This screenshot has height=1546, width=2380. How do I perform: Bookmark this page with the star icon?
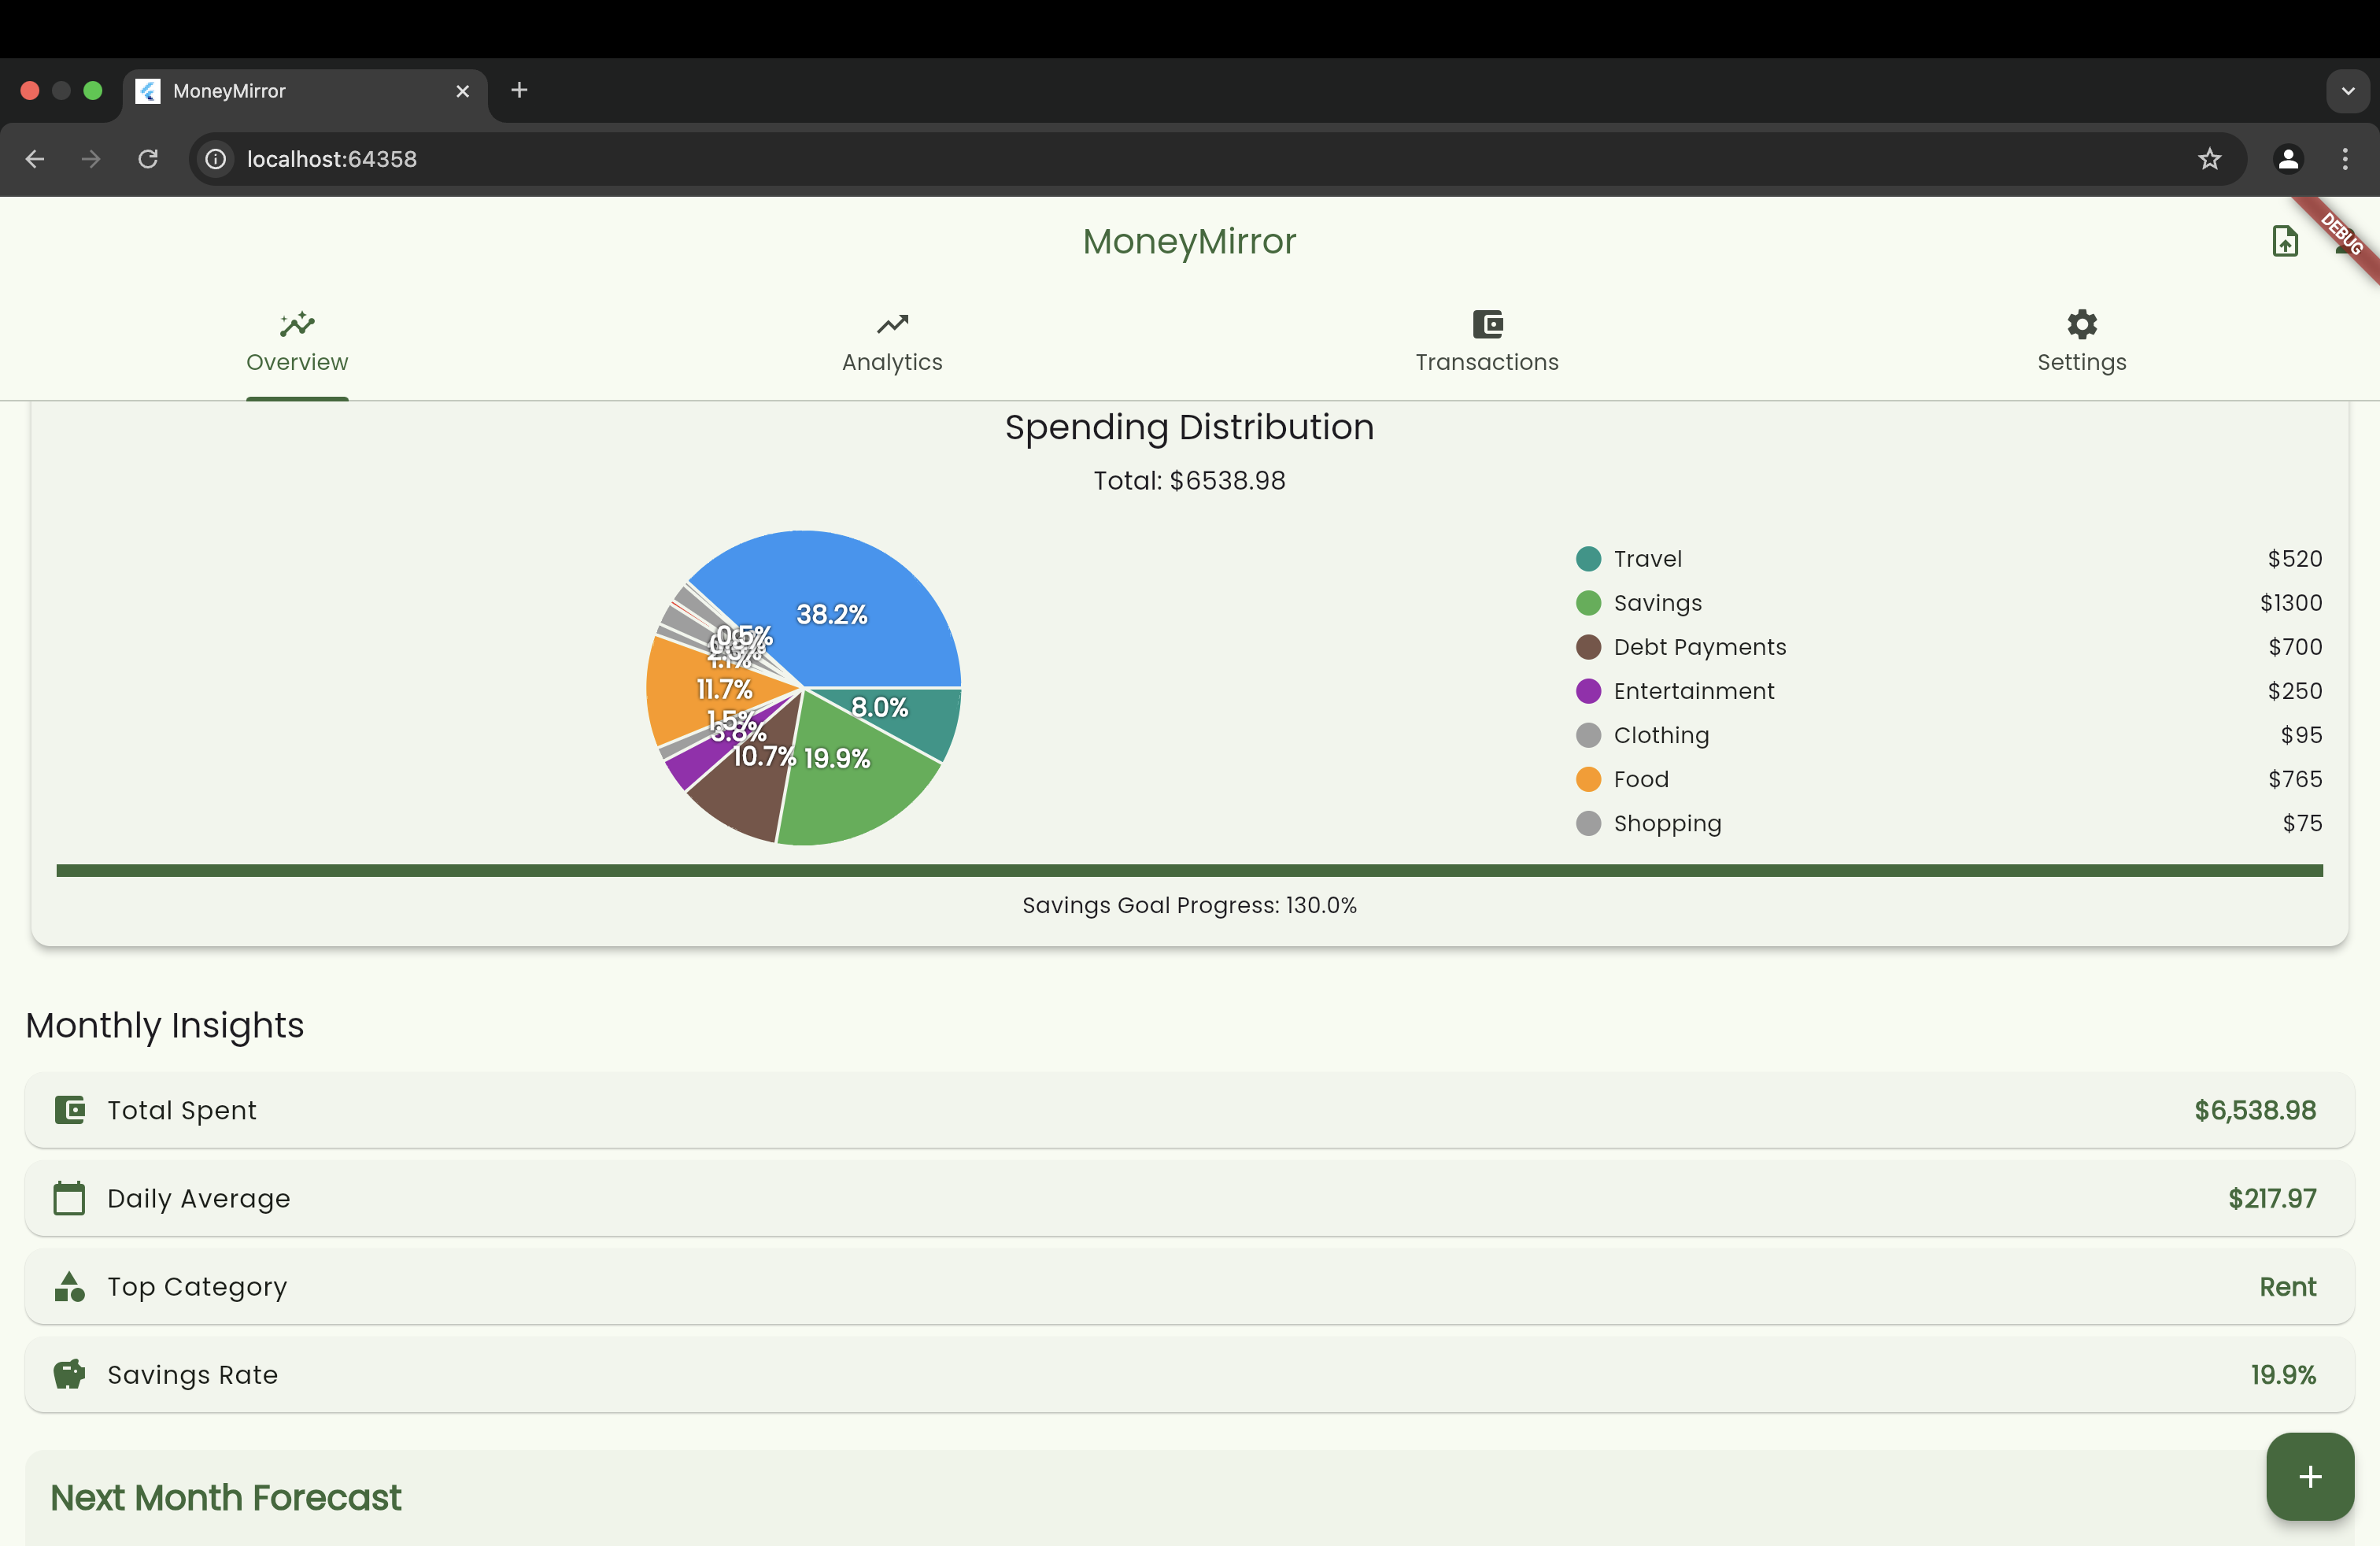[2209, 159]
